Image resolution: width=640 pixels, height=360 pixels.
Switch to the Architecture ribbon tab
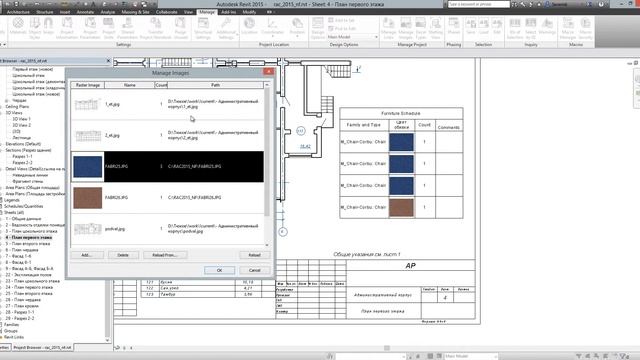[18, 12]
